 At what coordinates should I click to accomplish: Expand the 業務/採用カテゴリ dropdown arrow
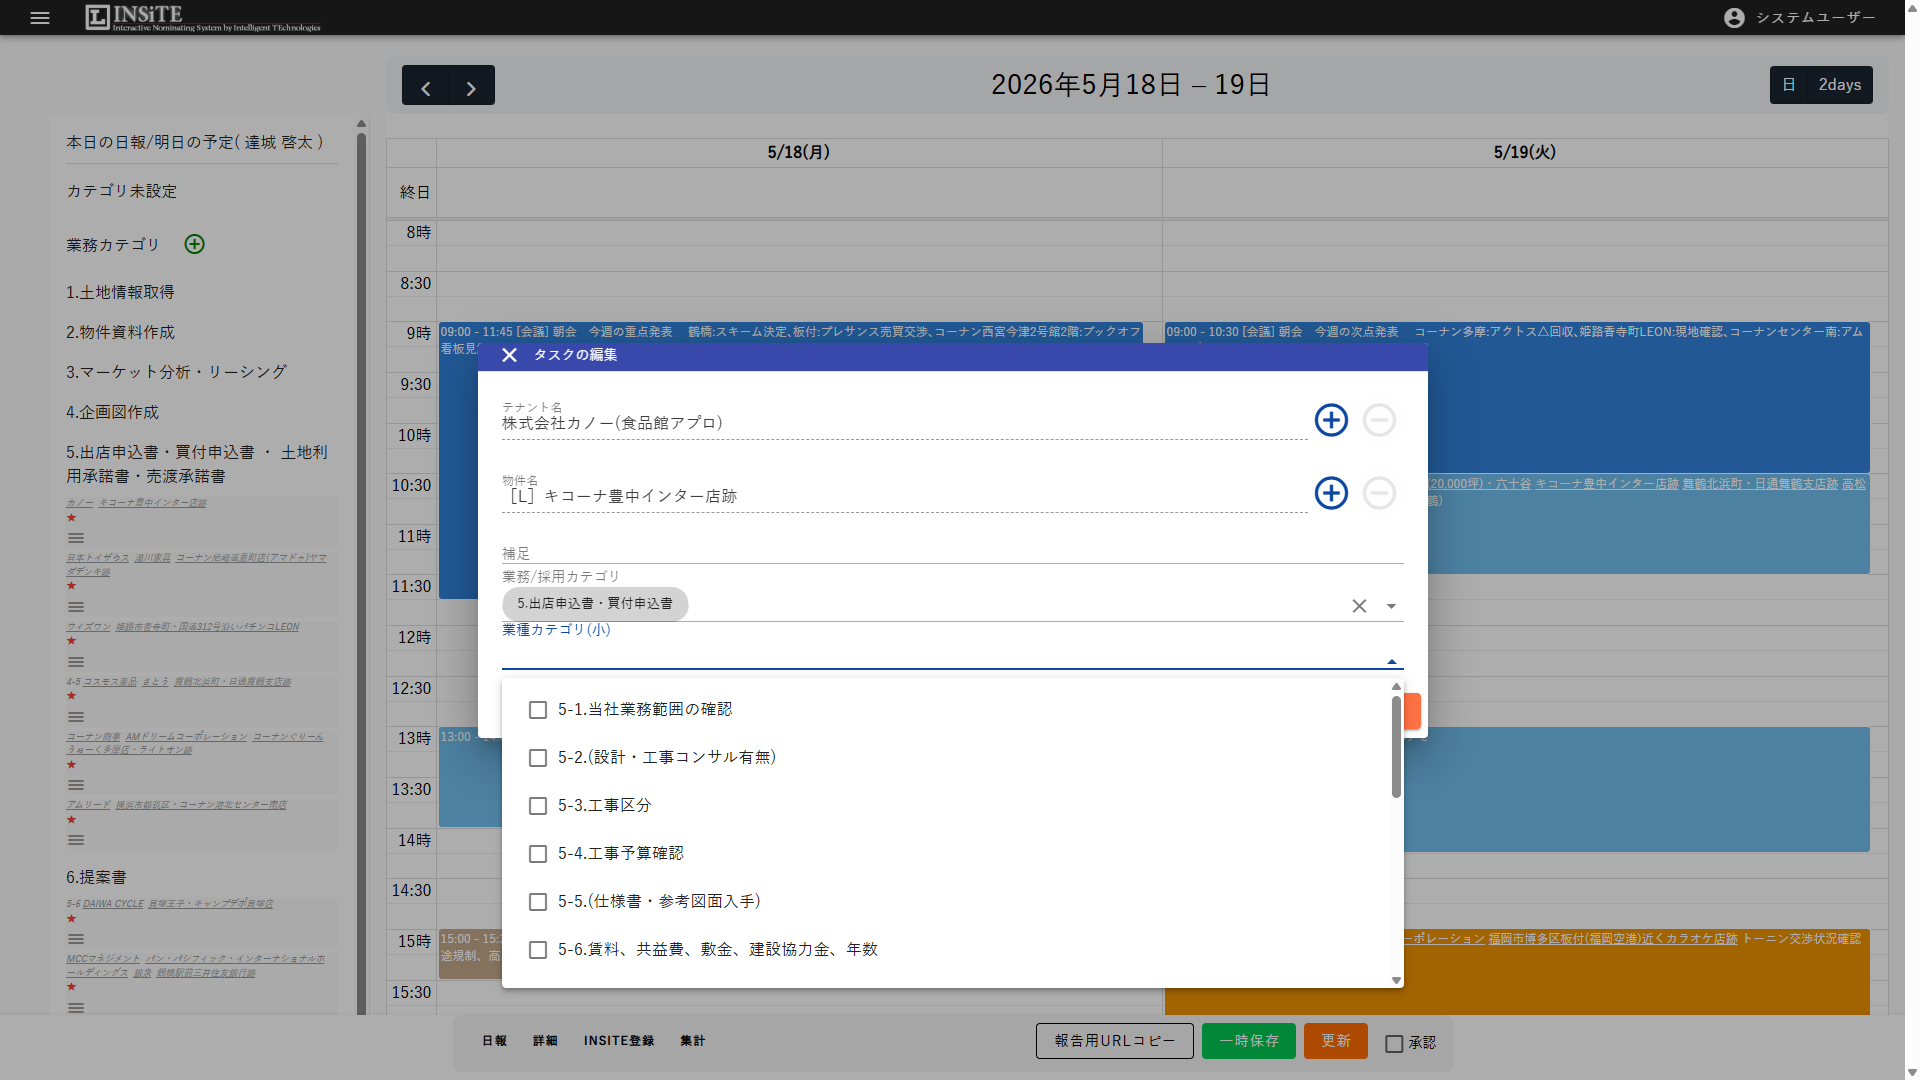[x=1391, y=606]
